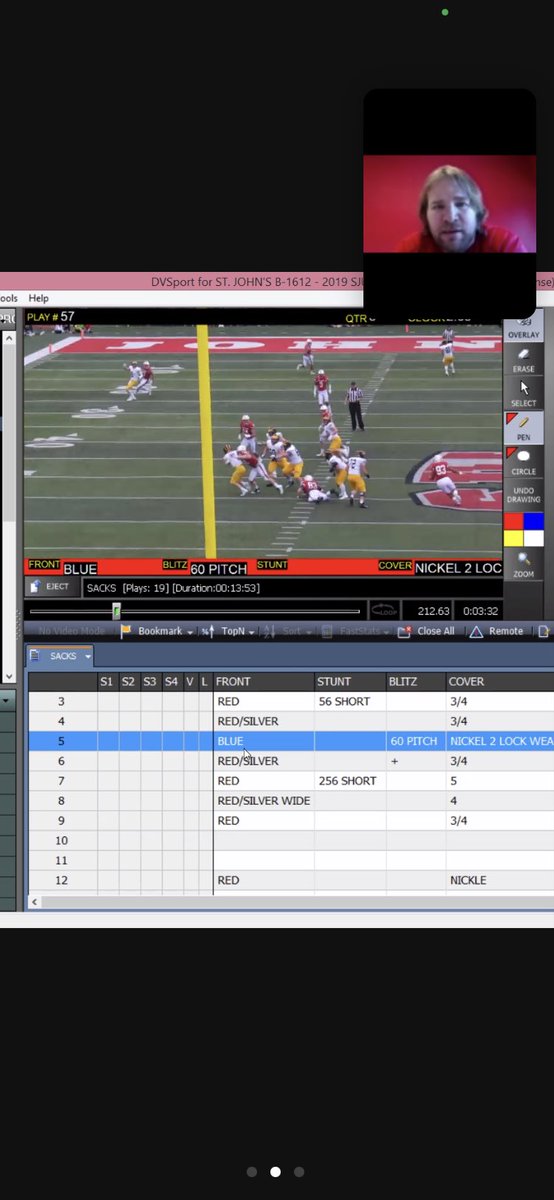Switch to the SACKS tab
Image resolution: width=554 pixels, height=1200 pixels.
59,656
